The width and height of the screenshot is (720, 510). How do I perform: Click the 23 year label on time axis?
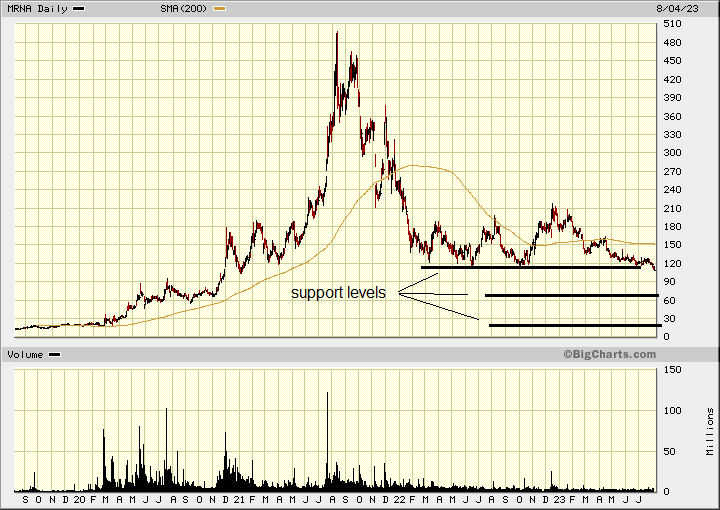(x=559, y=499)
